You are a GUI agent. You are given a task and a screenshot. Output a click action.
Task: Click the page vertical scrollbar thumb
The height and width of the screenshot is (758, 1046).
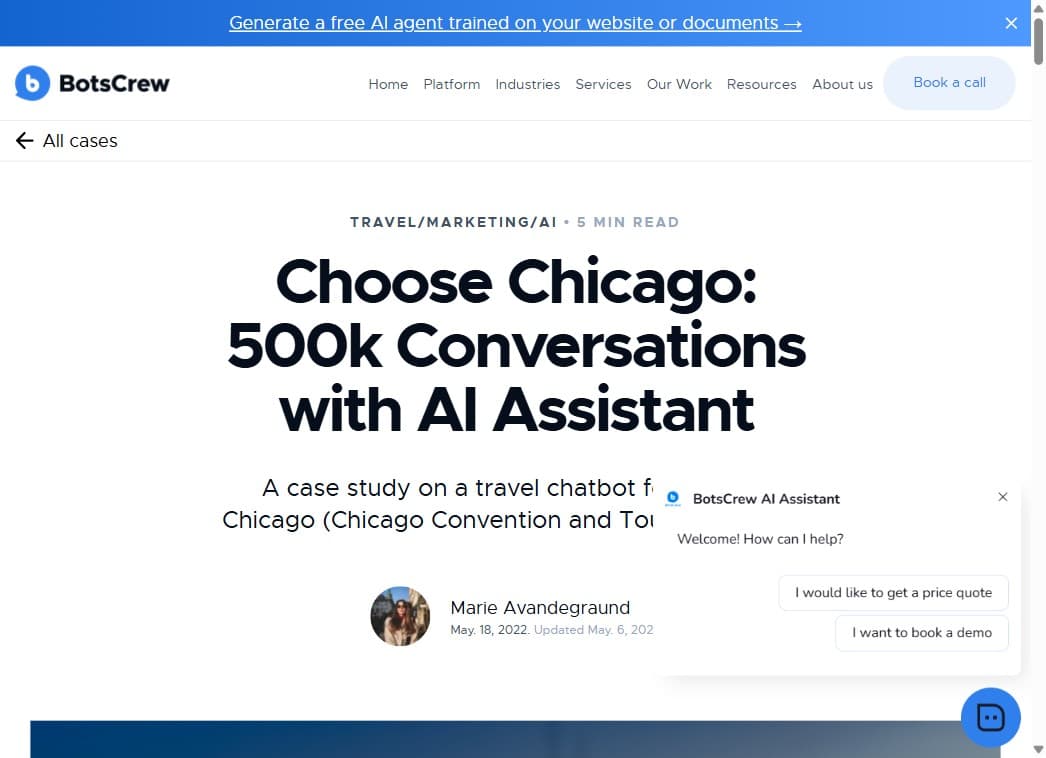[x=1038, y=41]
